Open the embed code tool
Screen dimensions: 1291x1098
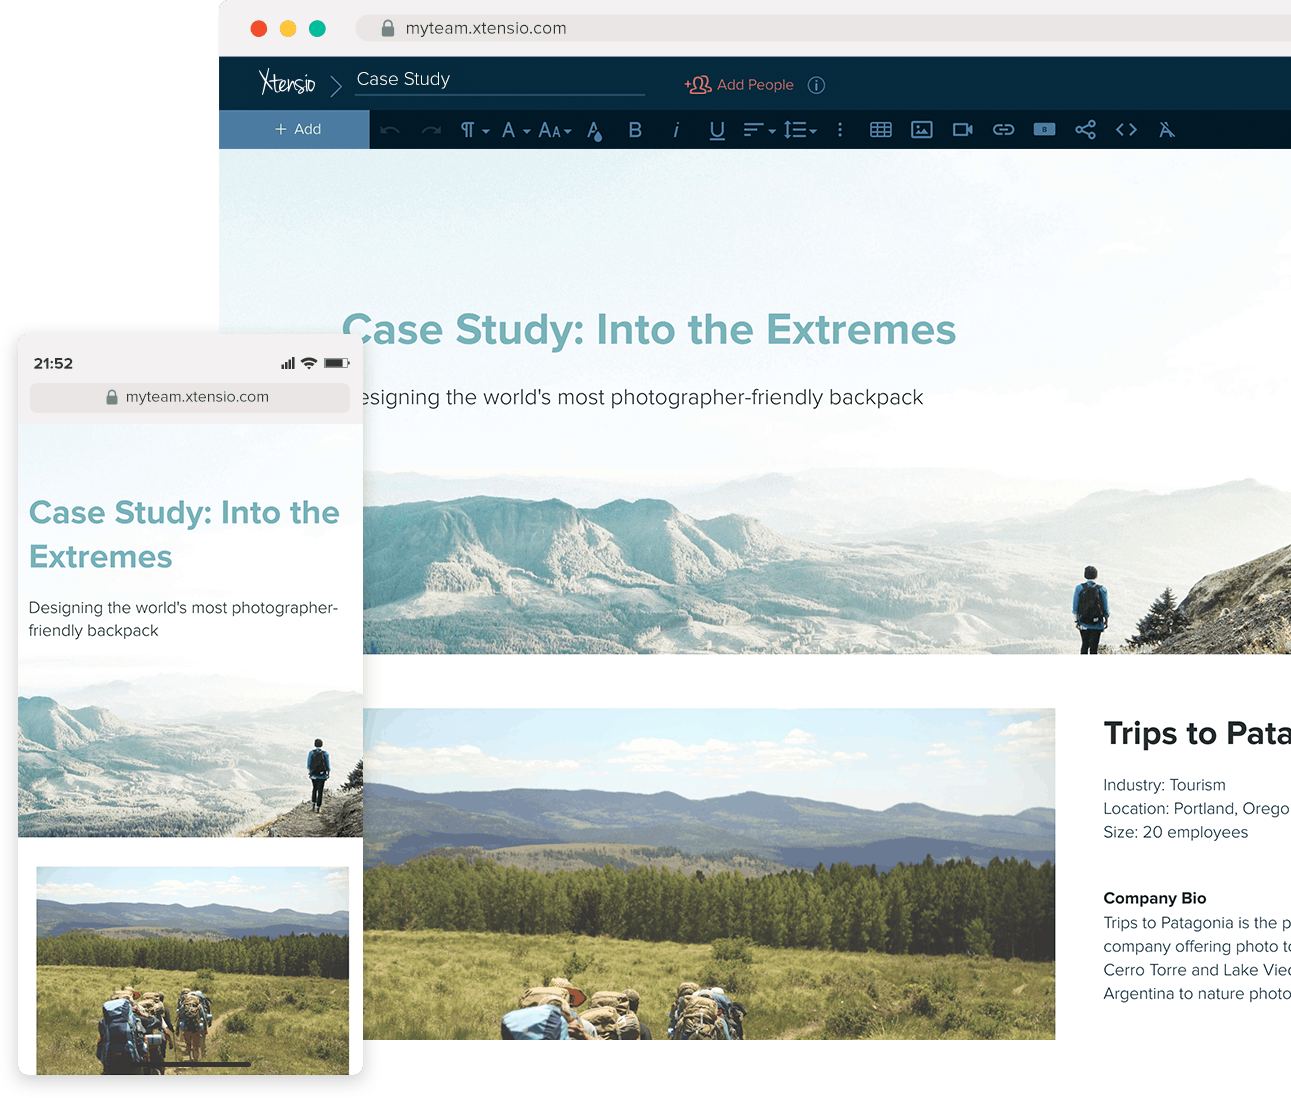point(1126,129)
